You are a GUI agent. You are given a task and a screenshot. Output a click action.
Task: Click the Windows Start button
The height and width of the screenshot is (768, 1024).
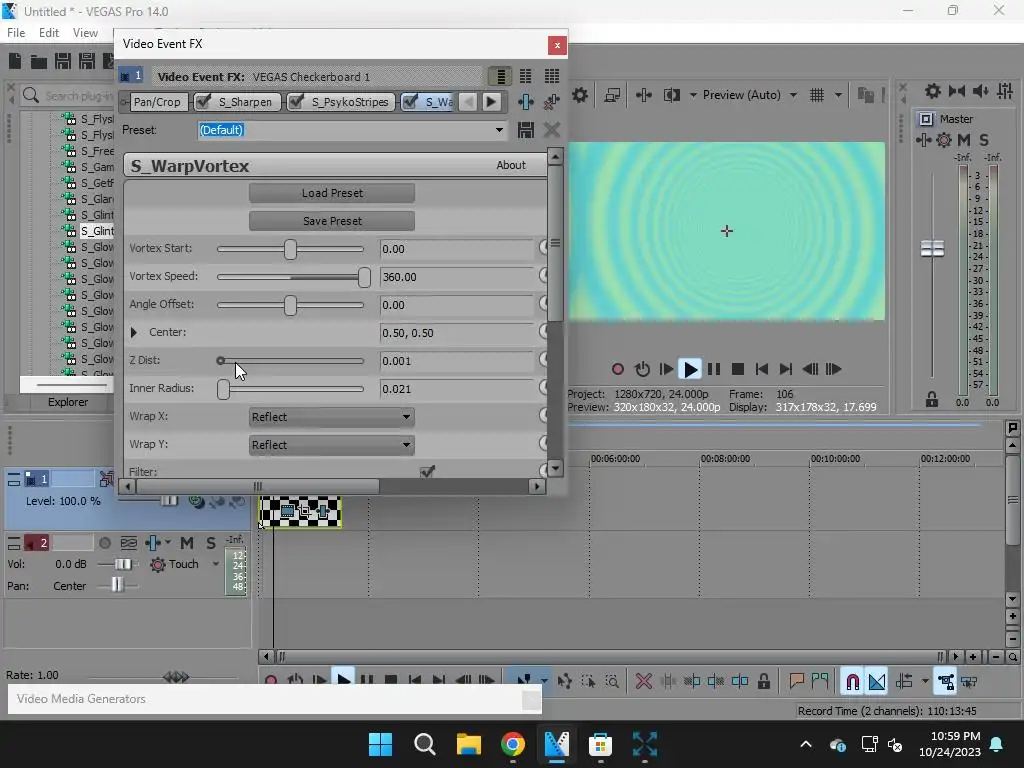pyautogui.click(x=380, y=744)
